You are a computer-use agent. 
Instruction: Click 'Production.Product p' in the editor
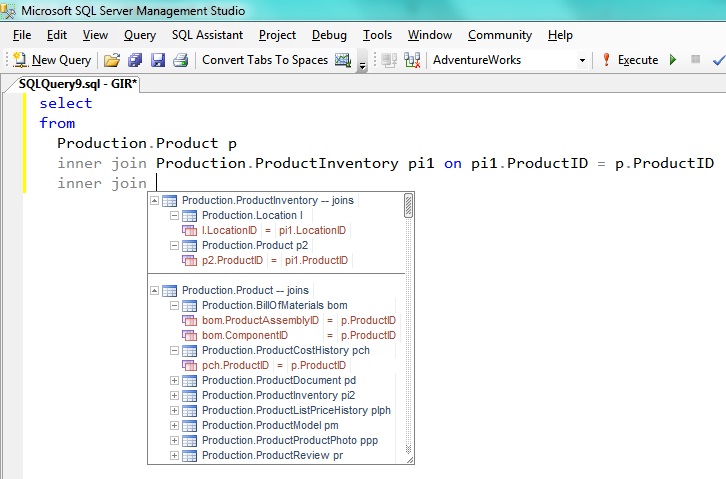147,143
